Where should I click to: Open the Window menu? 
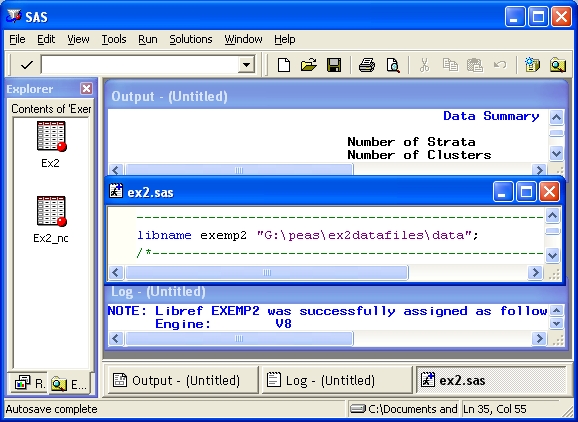coord(243,39)
